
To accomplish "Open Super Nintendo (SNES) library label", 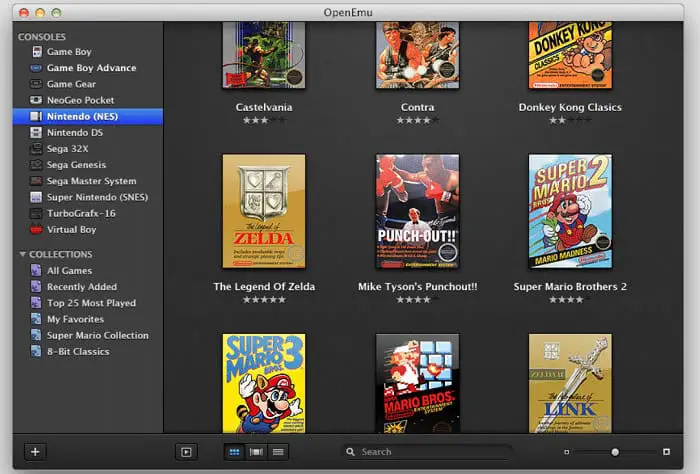I will [97, 197].
